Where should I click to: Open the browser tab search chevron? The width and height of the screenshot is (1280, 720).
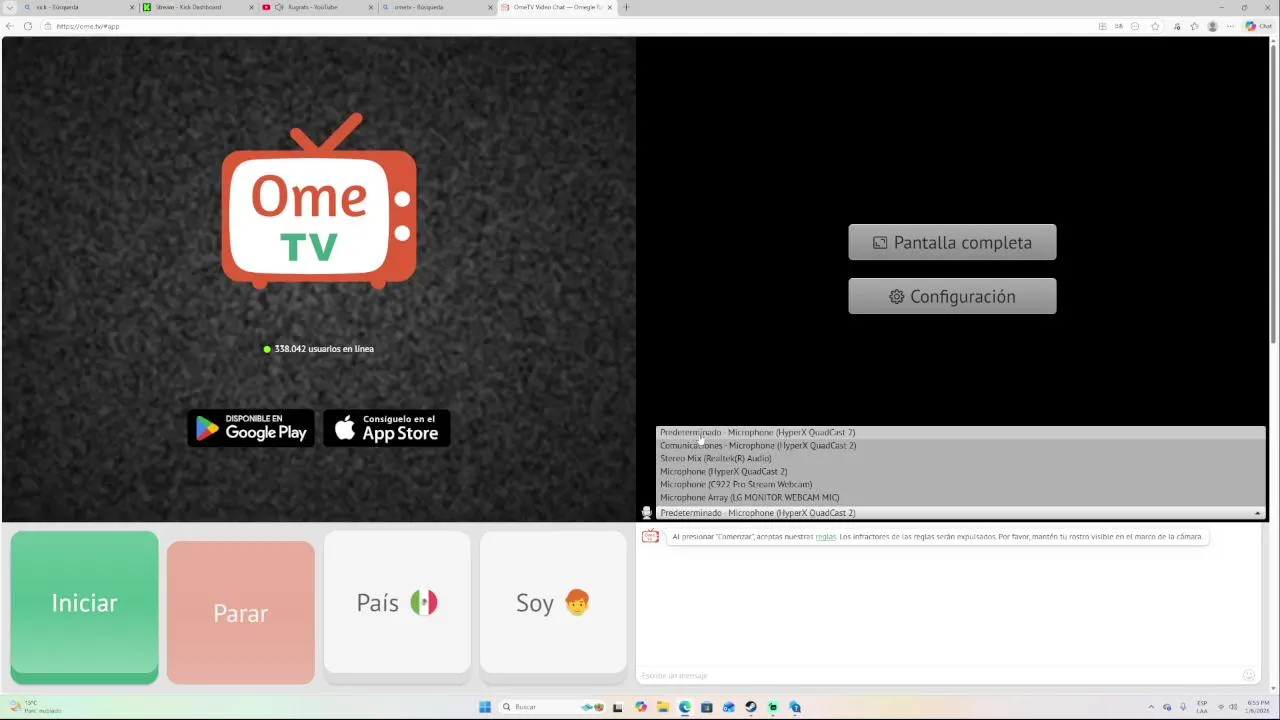coord(10,7)
